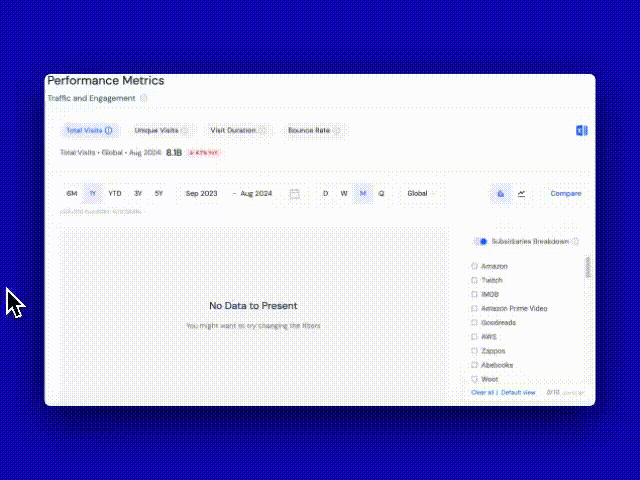Check the Zappos checkbox
Viewport: 640px width, 480px height.
(x=474, y=351)
